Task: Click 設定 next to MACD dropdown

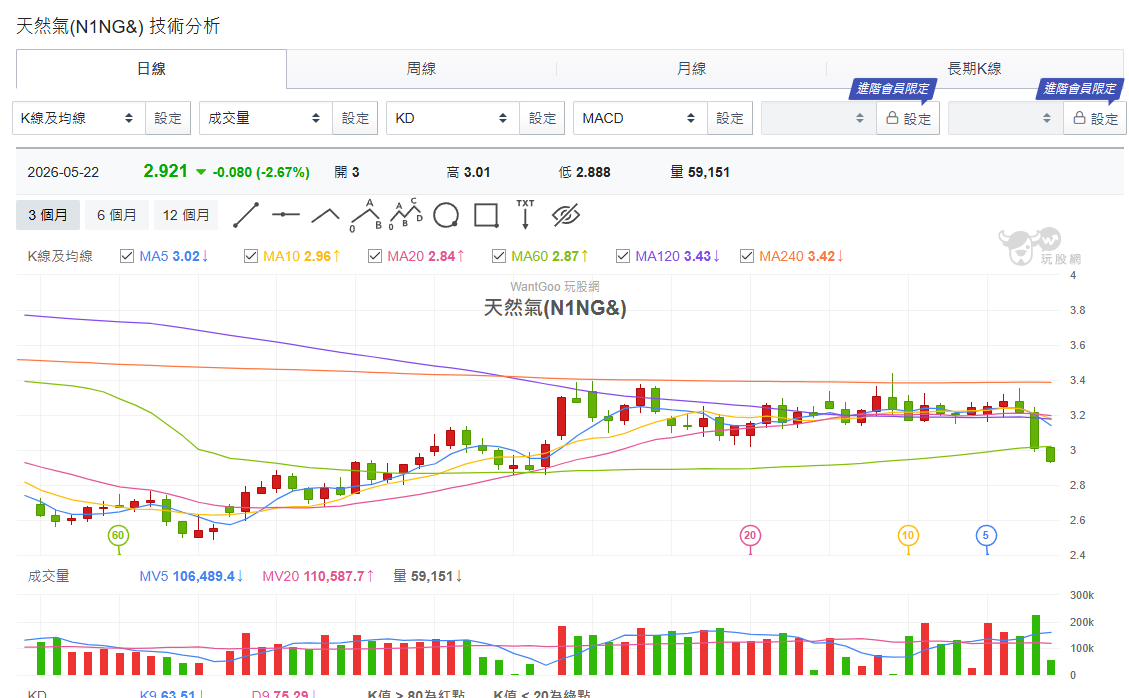Action: coord(729,118)
